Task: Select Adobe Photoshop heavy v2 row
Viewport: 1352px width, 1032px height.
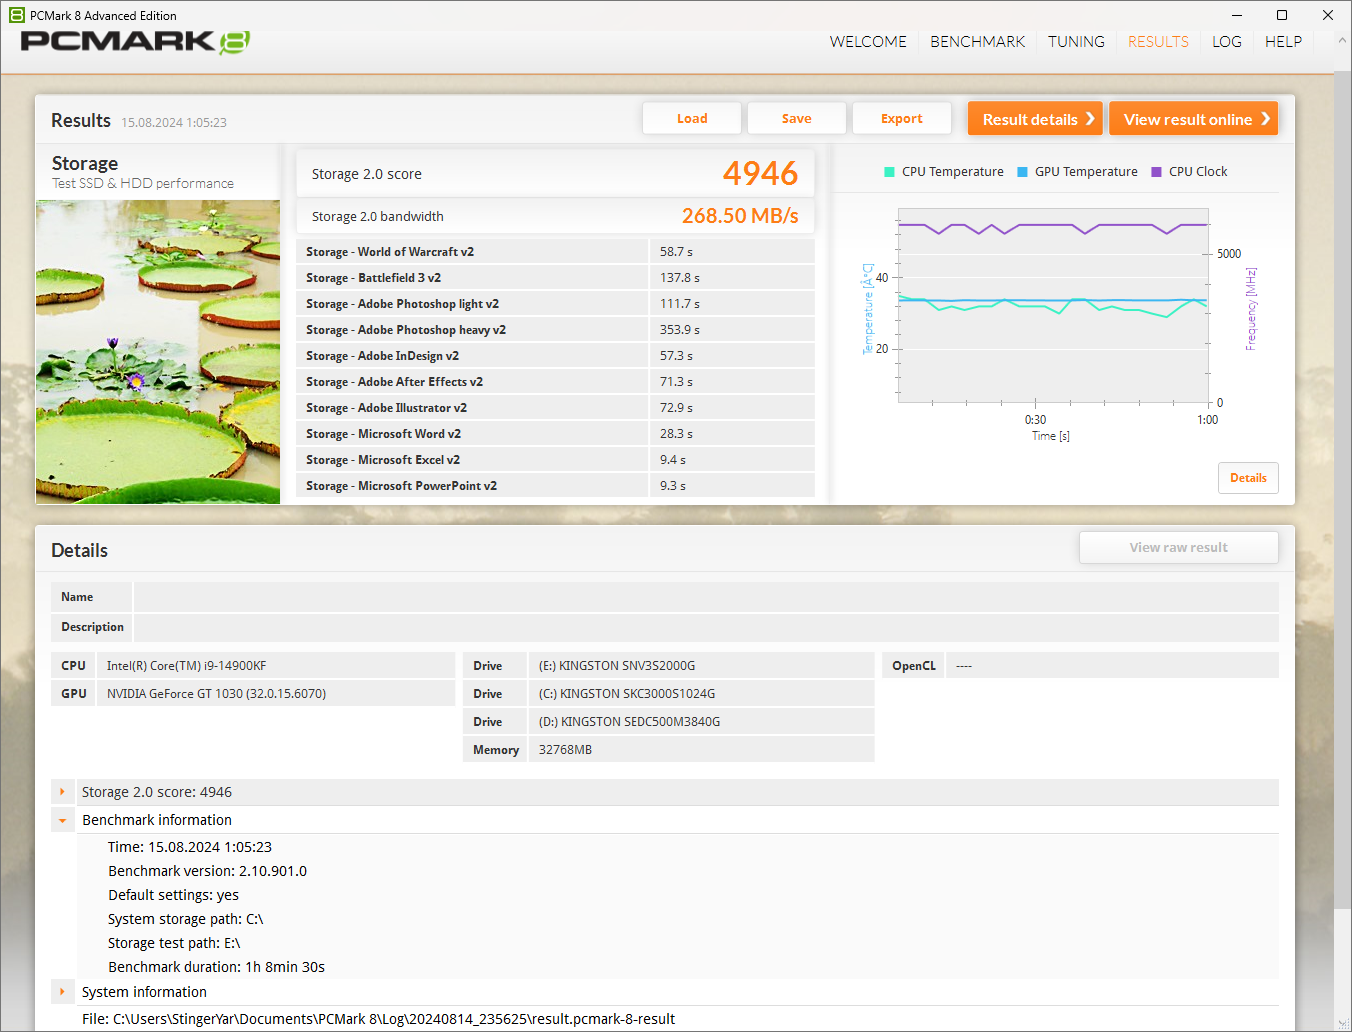Action: click(555, 330)
